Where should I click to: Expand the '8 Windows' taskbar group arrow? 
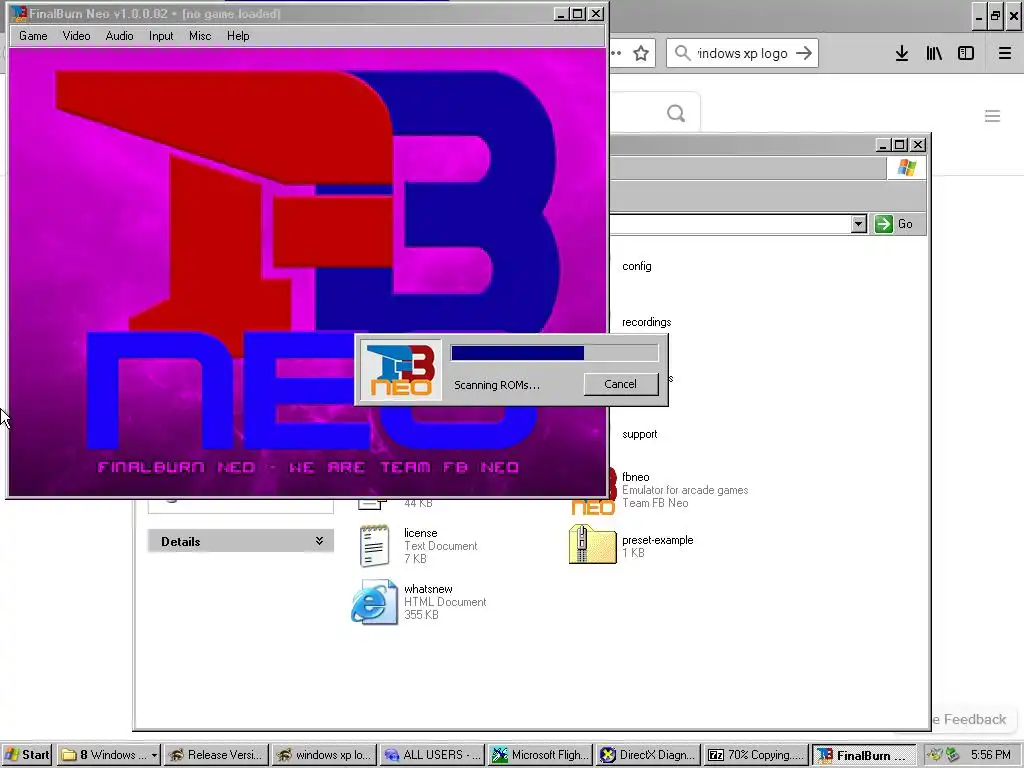[155, 755]
